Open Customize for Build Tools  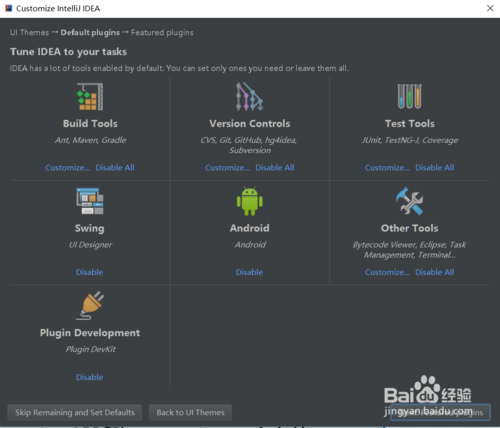68,167
